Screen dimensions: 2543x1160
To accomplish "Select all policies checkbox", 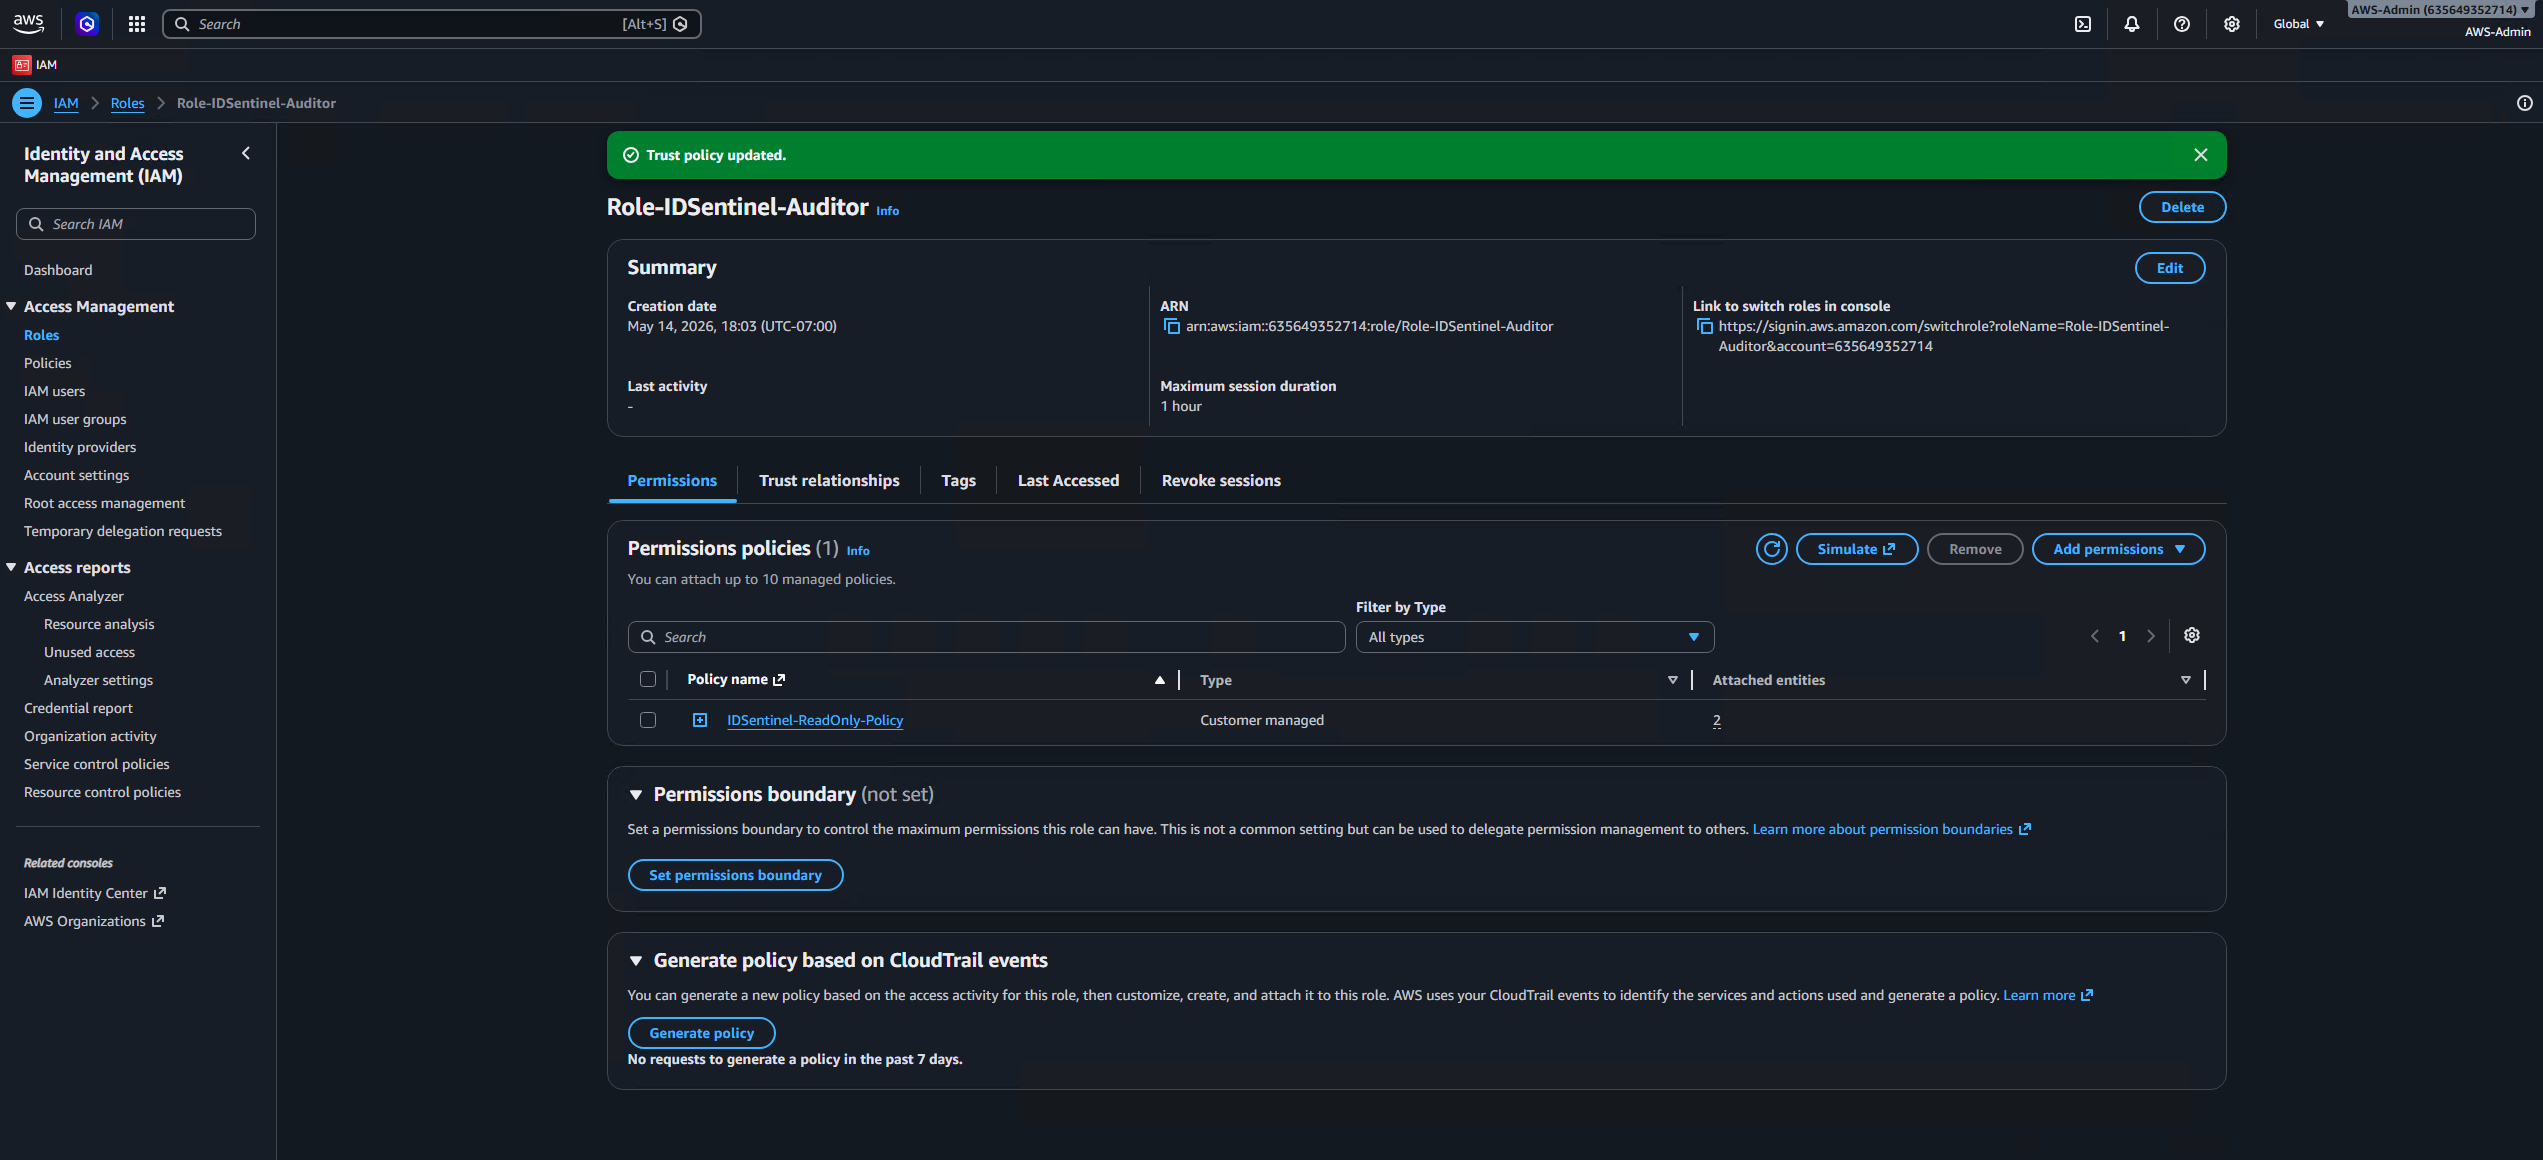I will (648, 680).
